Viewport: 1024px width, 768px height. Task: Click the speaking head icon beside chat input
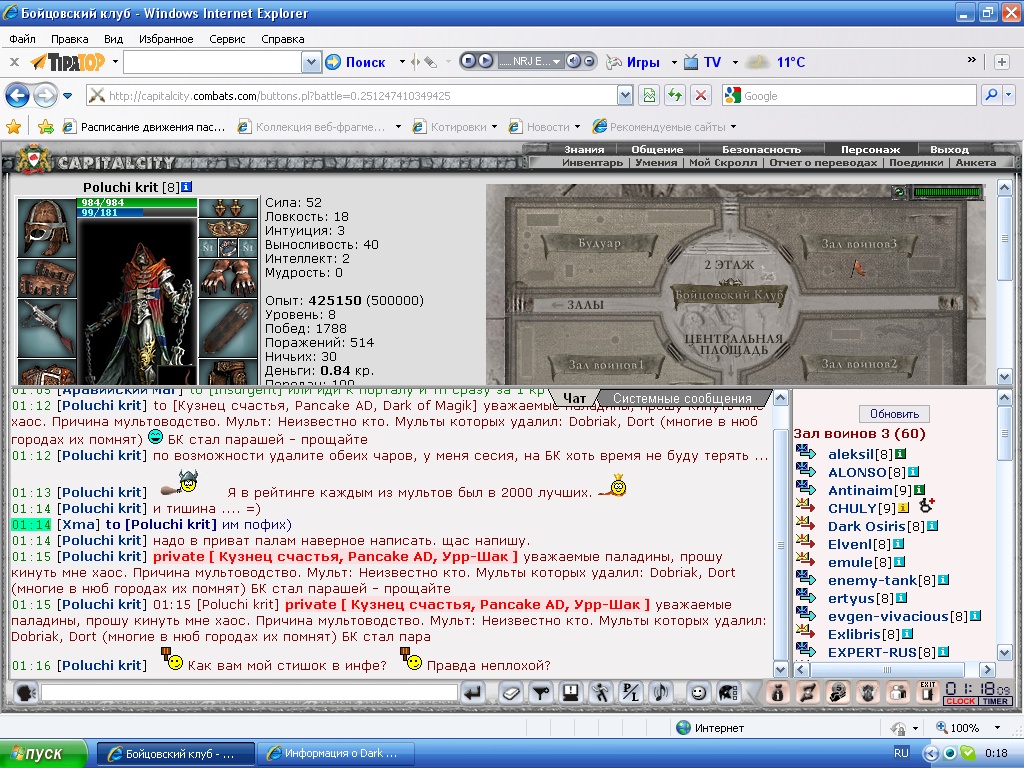[x=25, y=692]
